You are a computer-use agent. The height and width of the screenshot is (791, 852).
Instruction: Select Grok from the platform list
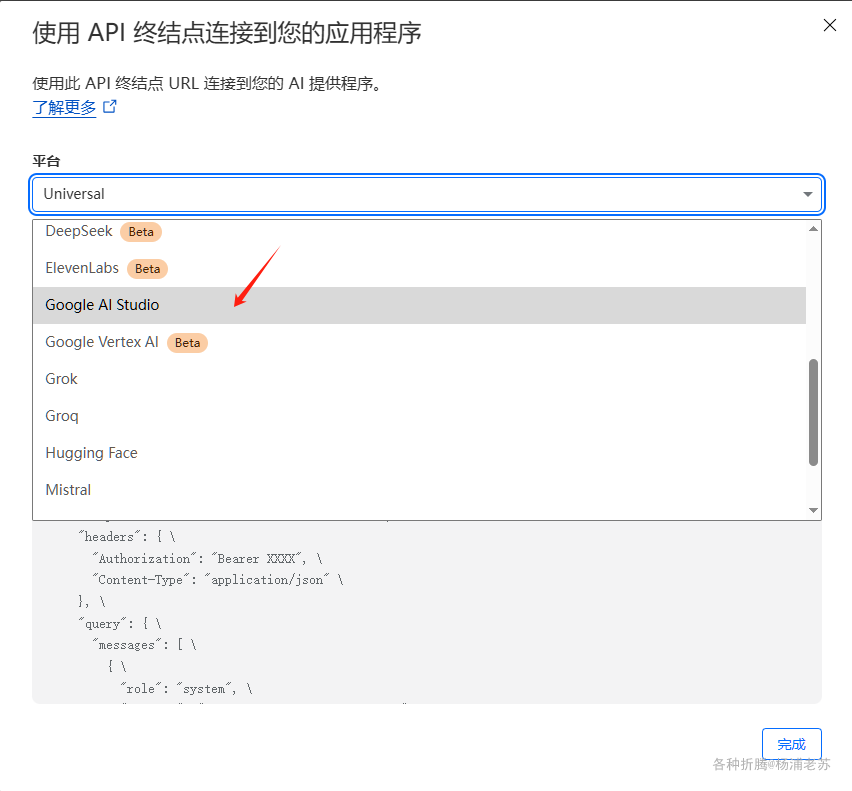[419, 379]
